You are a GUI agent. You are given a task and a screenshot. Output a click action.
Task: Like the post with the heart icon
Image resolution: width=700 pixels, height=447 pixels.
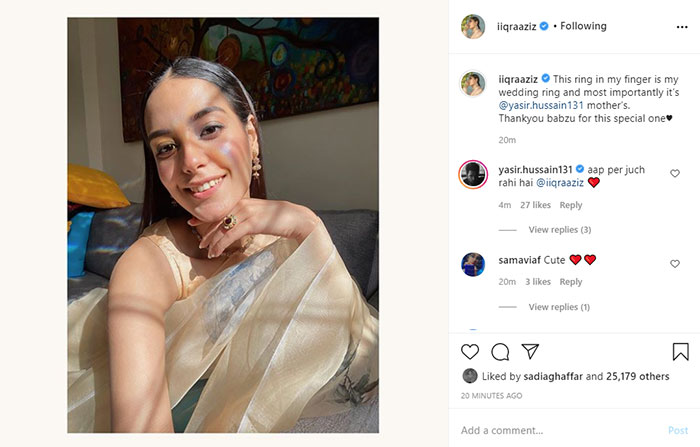pyautogui.click(x=470, y=352)
